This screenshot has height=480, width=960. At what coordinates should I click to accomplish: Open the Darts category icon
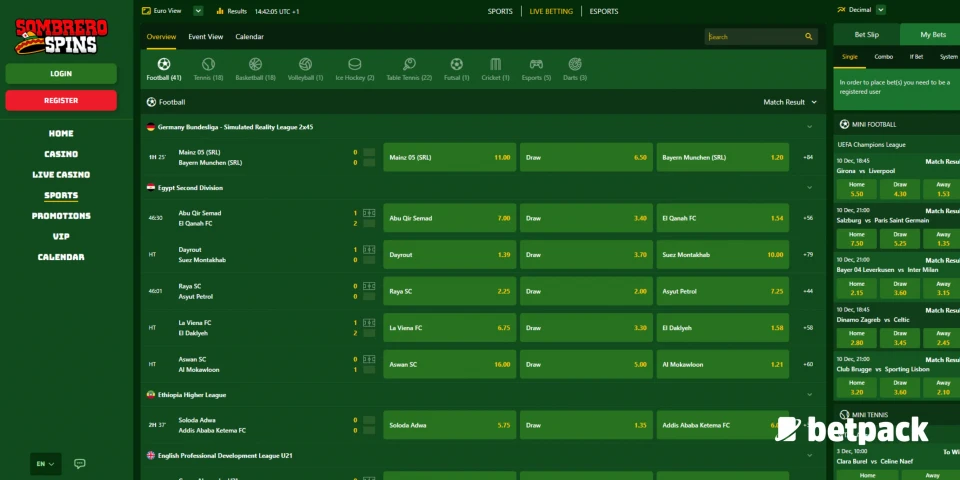click(x=575, y=65)
